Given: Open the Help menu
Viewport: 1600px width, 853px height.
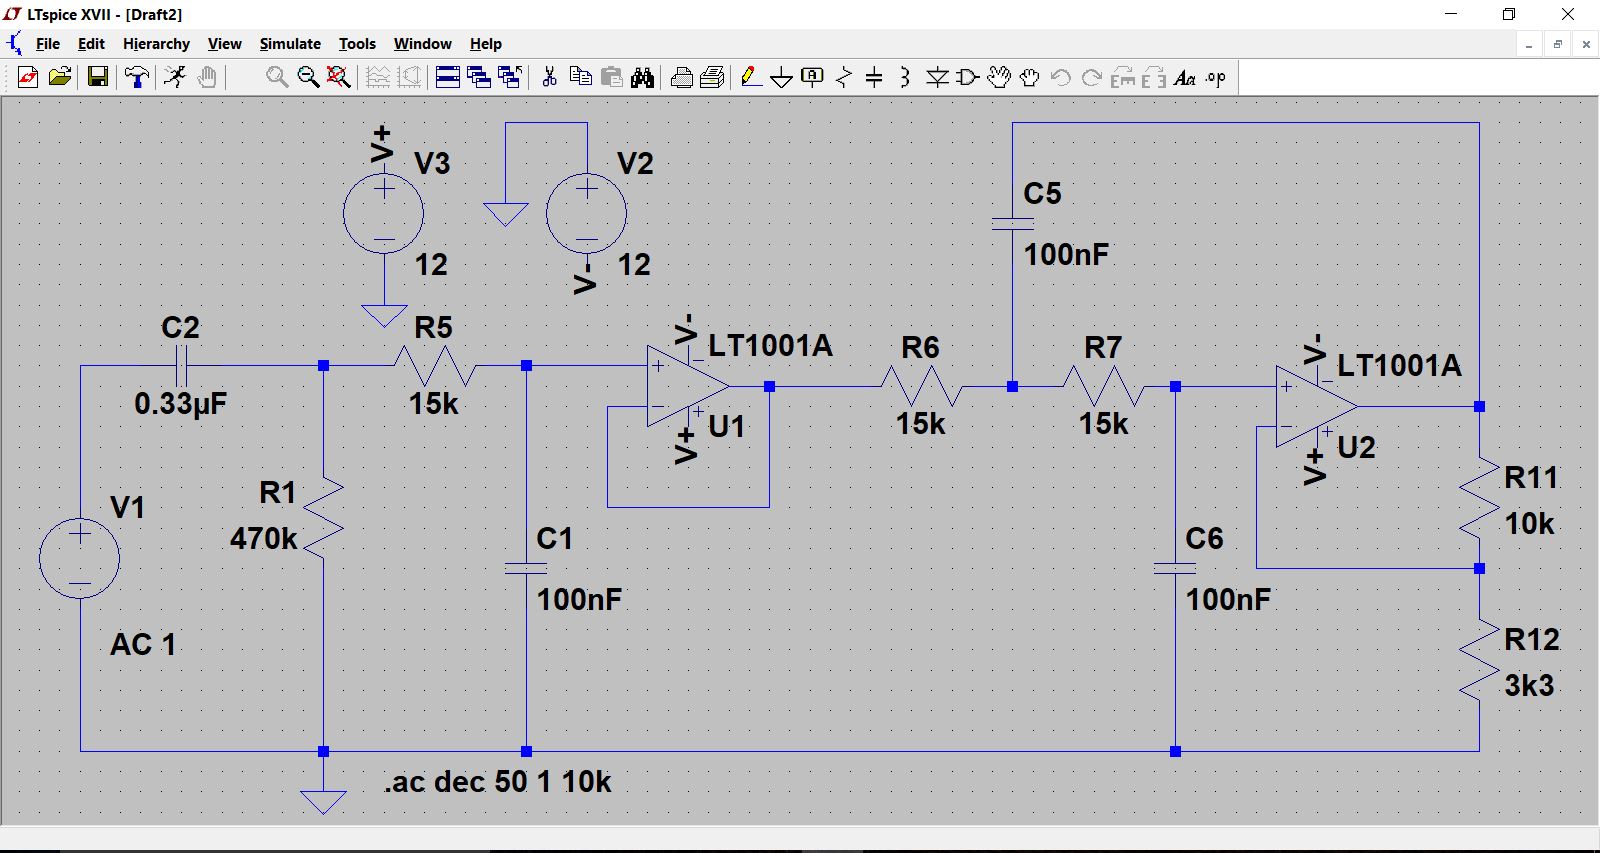Looking at the screenshot, I should click(486, 44).
